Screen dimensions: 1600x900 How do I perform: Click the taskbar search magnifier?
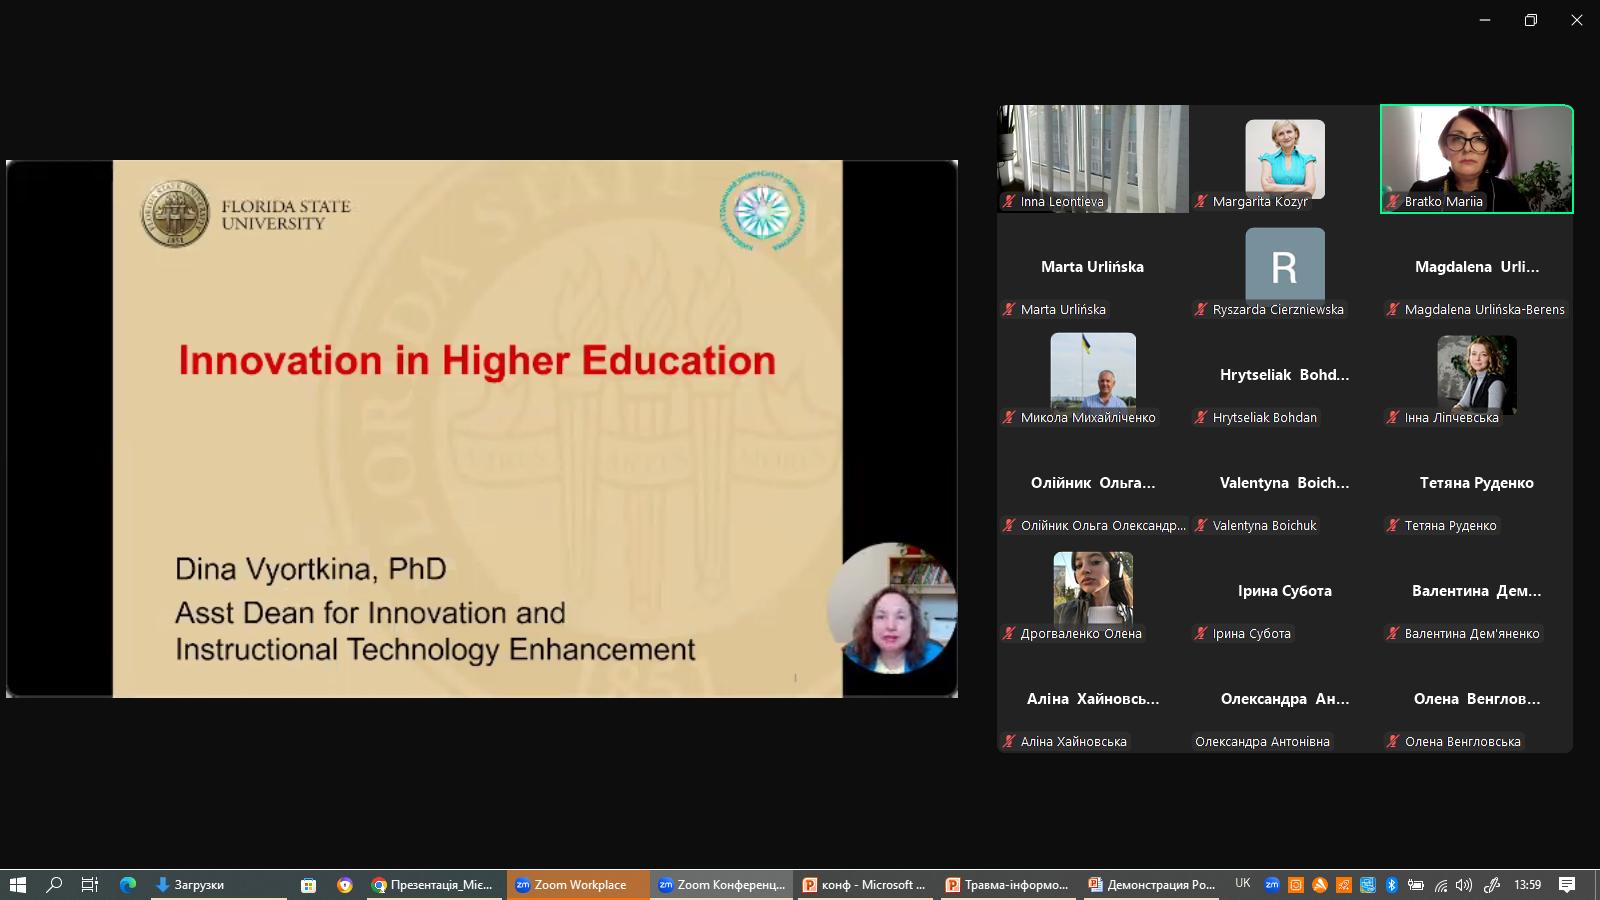55,885
